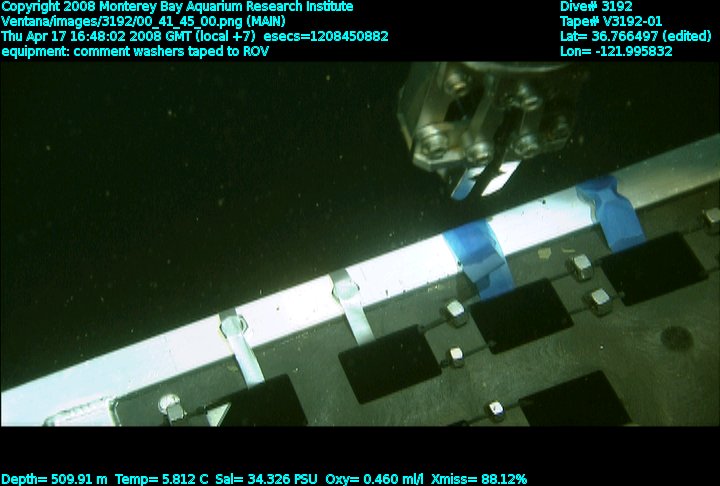Click the Lon= -121.995832 reading
The image size is (720, 486).
click(616, 51)
